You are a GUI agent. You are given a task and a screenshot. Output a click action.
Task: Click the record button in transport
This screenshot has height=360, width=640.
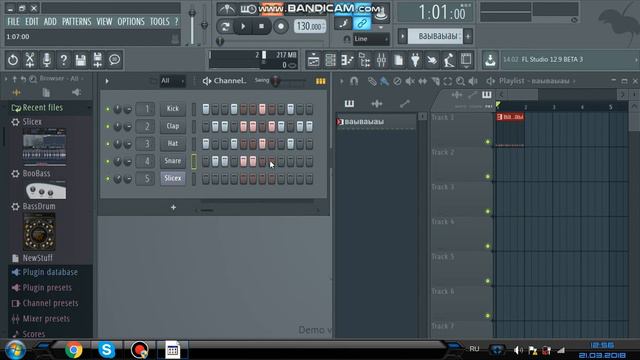pos(281,27)
